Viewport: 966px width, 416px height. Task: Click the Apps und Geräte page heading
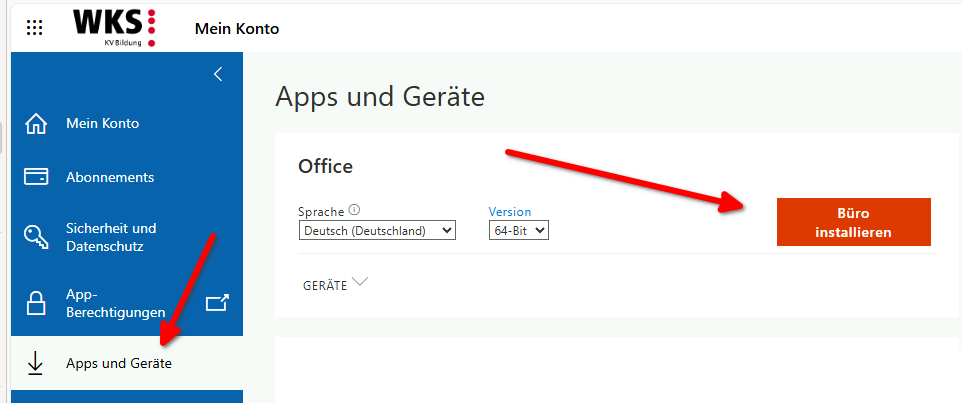click(x=380, y=97)
